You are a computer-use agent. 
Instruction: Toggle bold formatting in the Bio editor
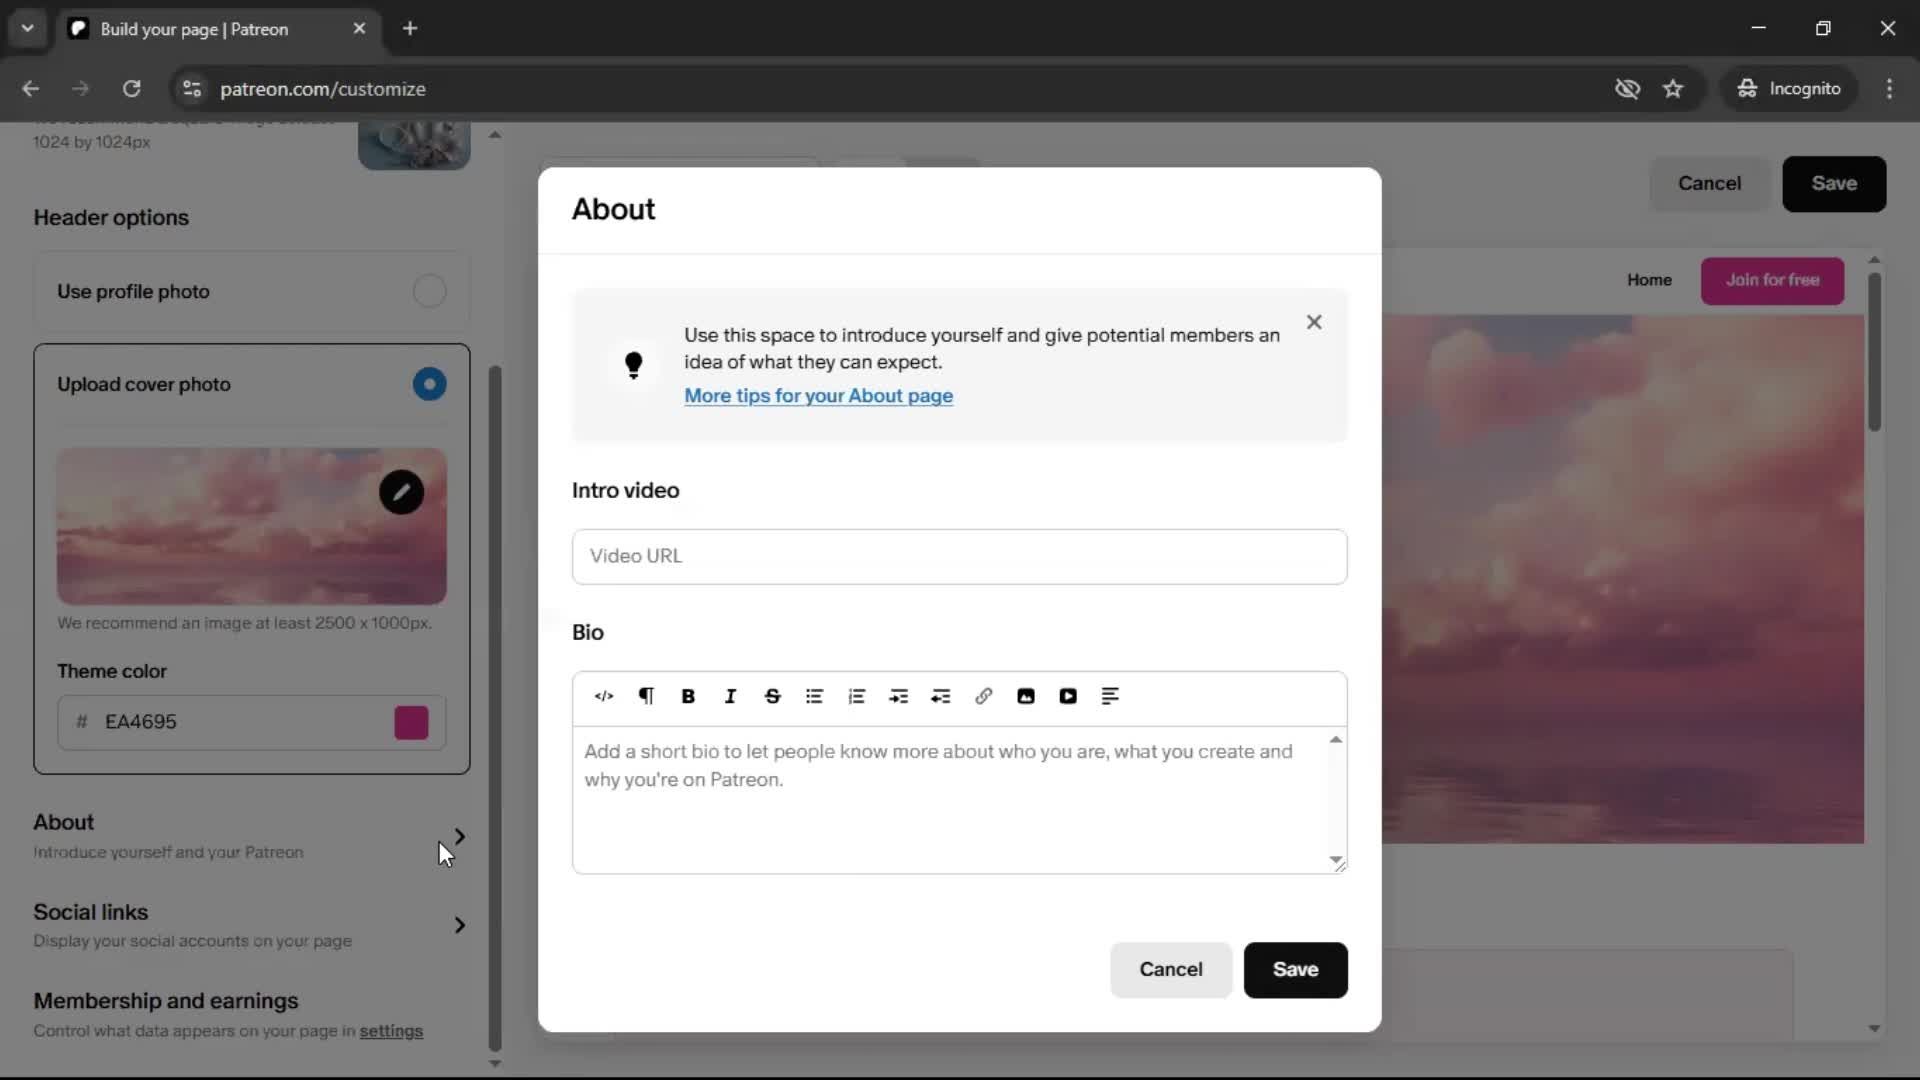[689, 696]
